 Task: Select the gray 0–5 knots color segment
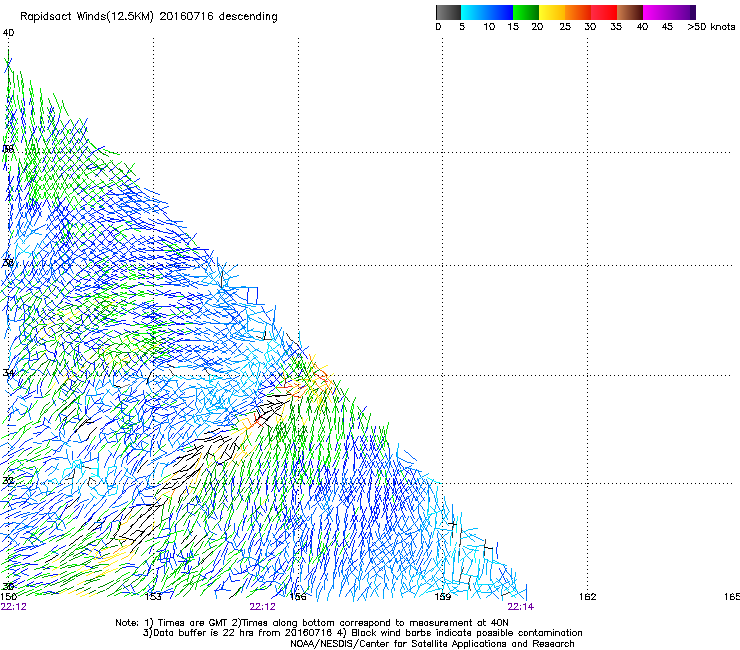[448, 12]
